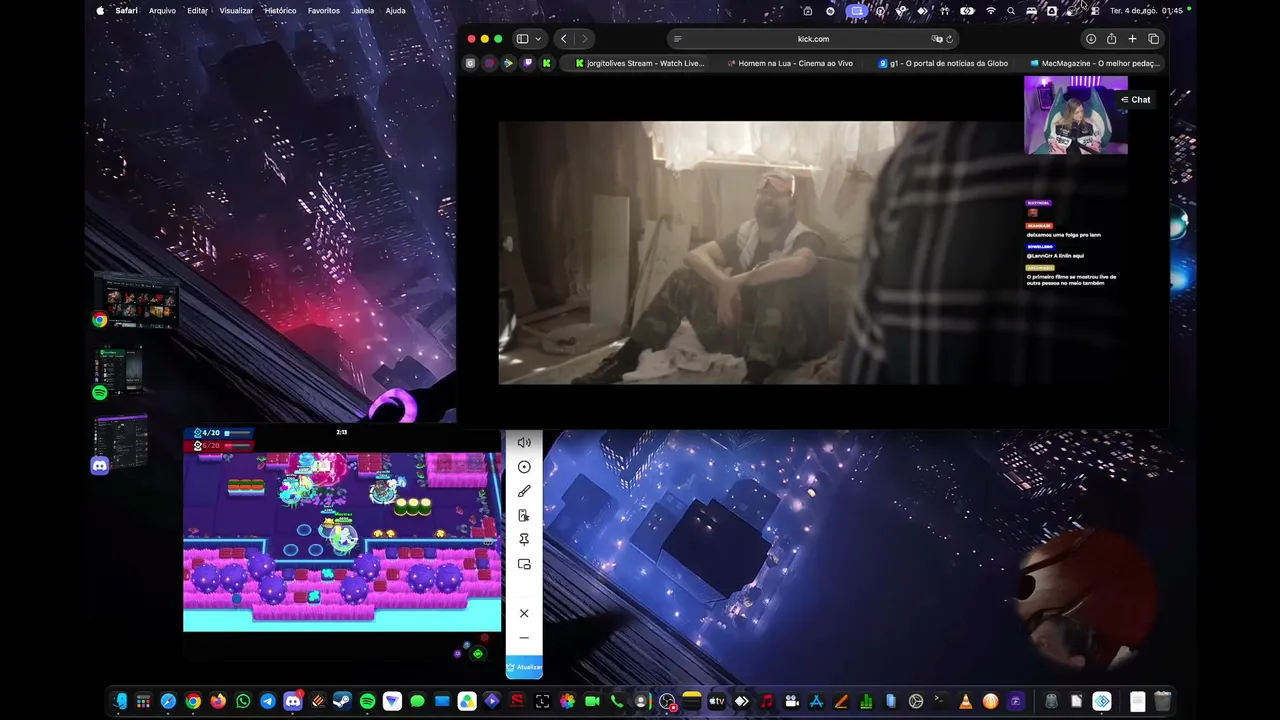Screen dimensions: 1280x720
Task: Open the Editar menu
Action: (197, 10)
